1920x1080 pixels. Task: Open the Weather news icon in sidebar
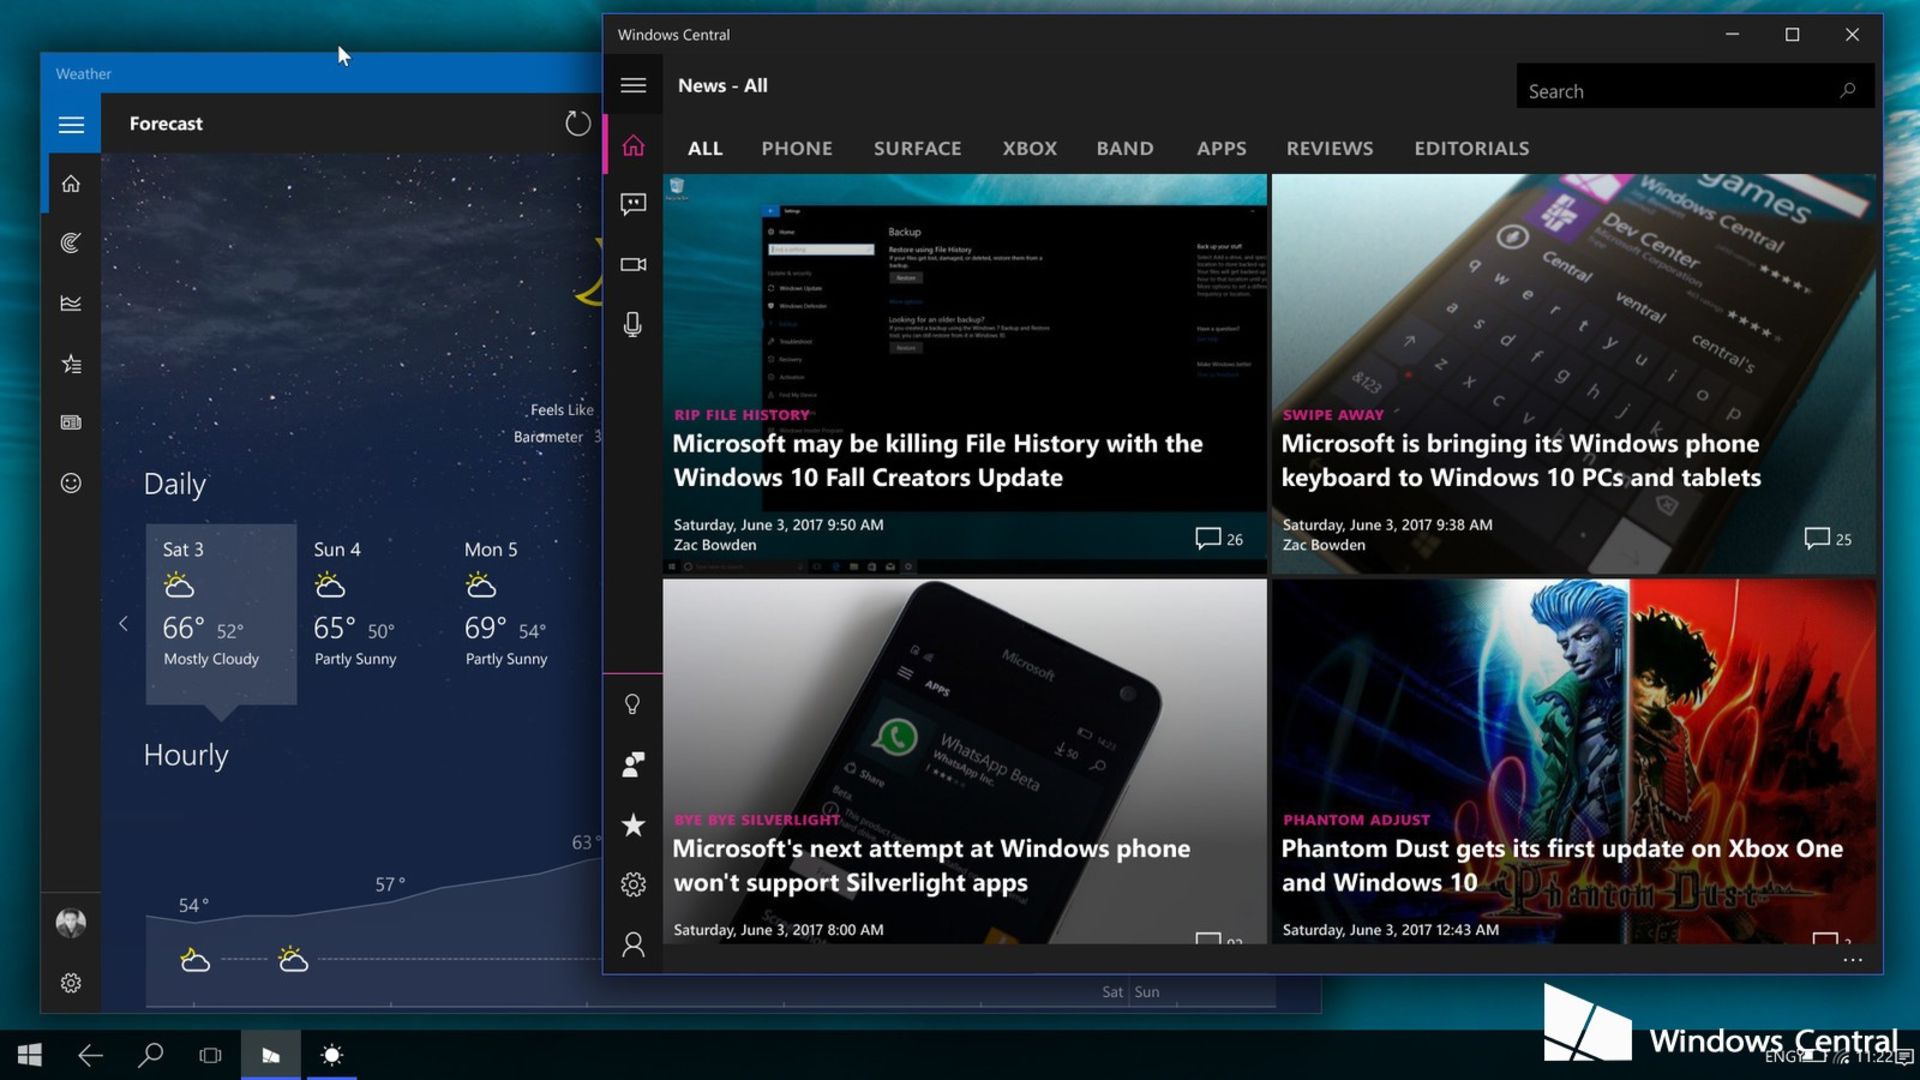click(x=71, y=423)
